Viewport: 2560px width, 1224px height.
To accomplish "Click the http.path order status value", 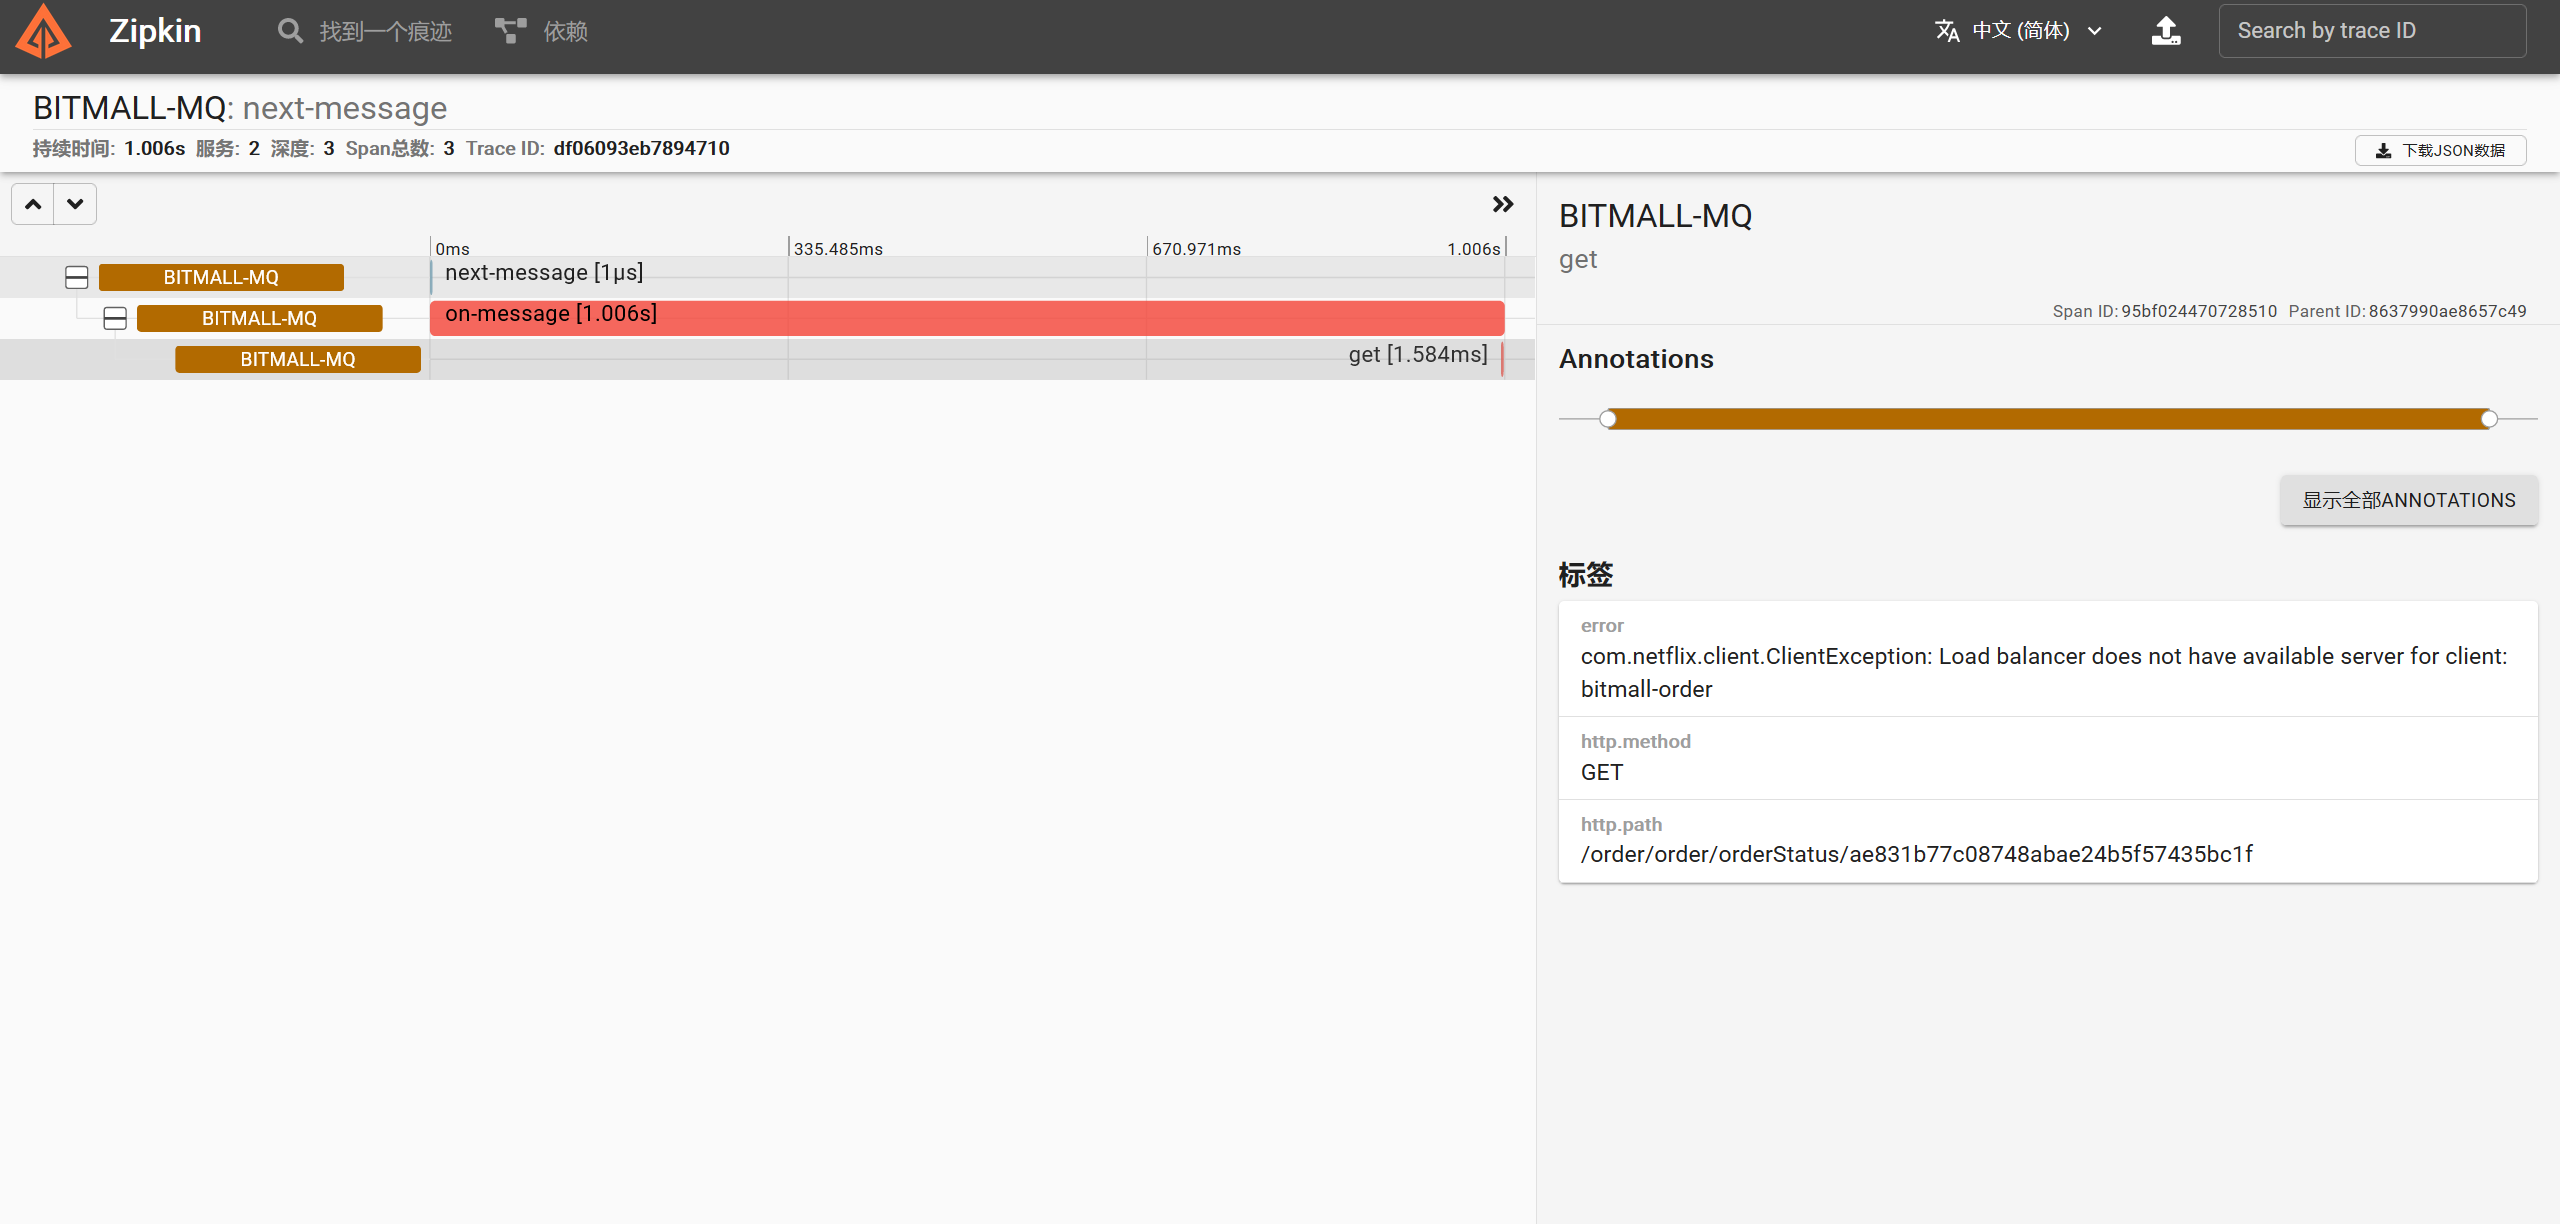I will coord(1917,854).
